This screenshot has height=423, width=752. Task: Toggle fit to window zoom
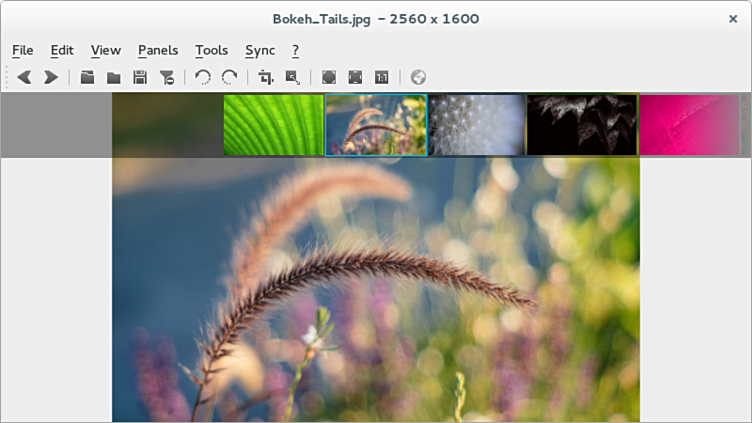pos(329,77)
